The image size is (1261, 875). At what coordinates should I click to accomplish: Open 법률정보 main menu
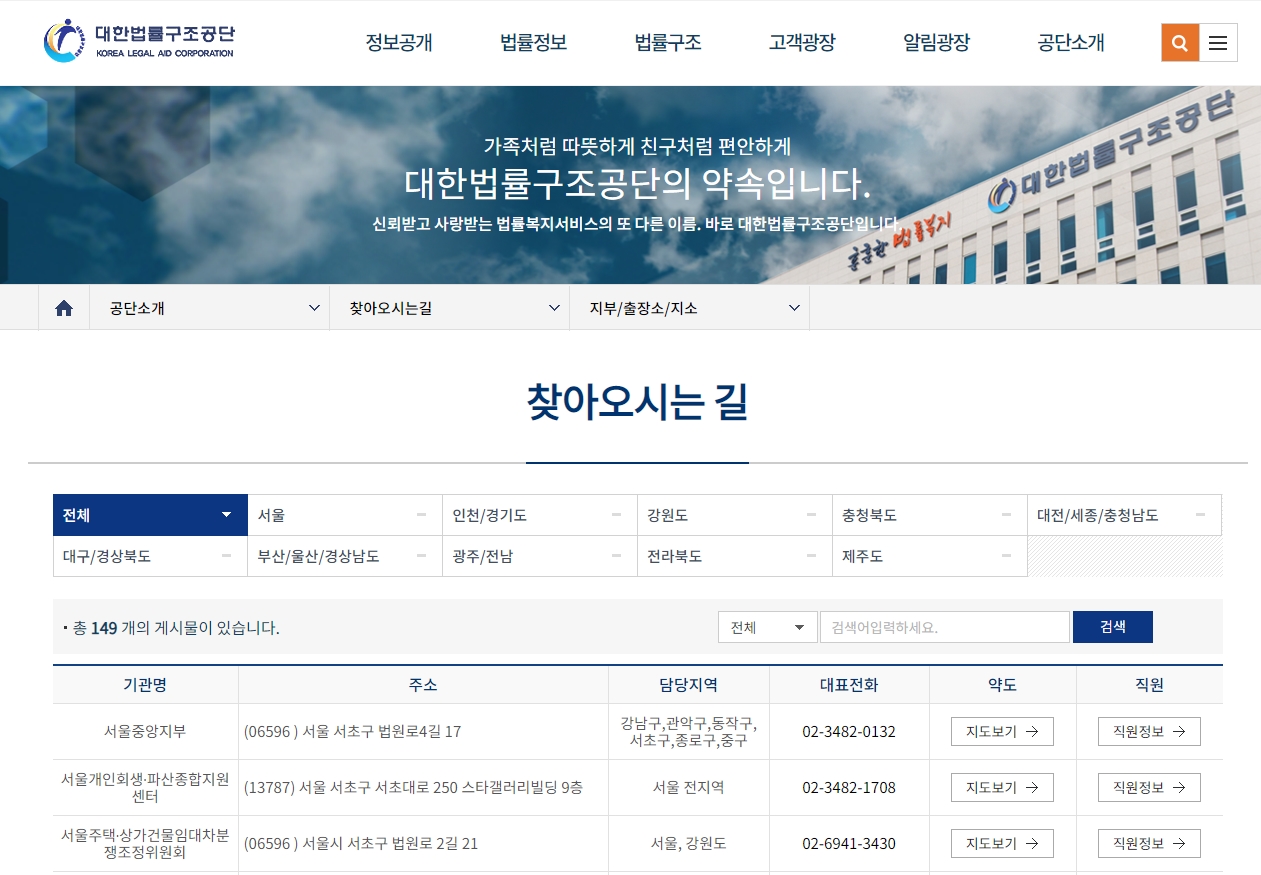[x=533, y=42]
